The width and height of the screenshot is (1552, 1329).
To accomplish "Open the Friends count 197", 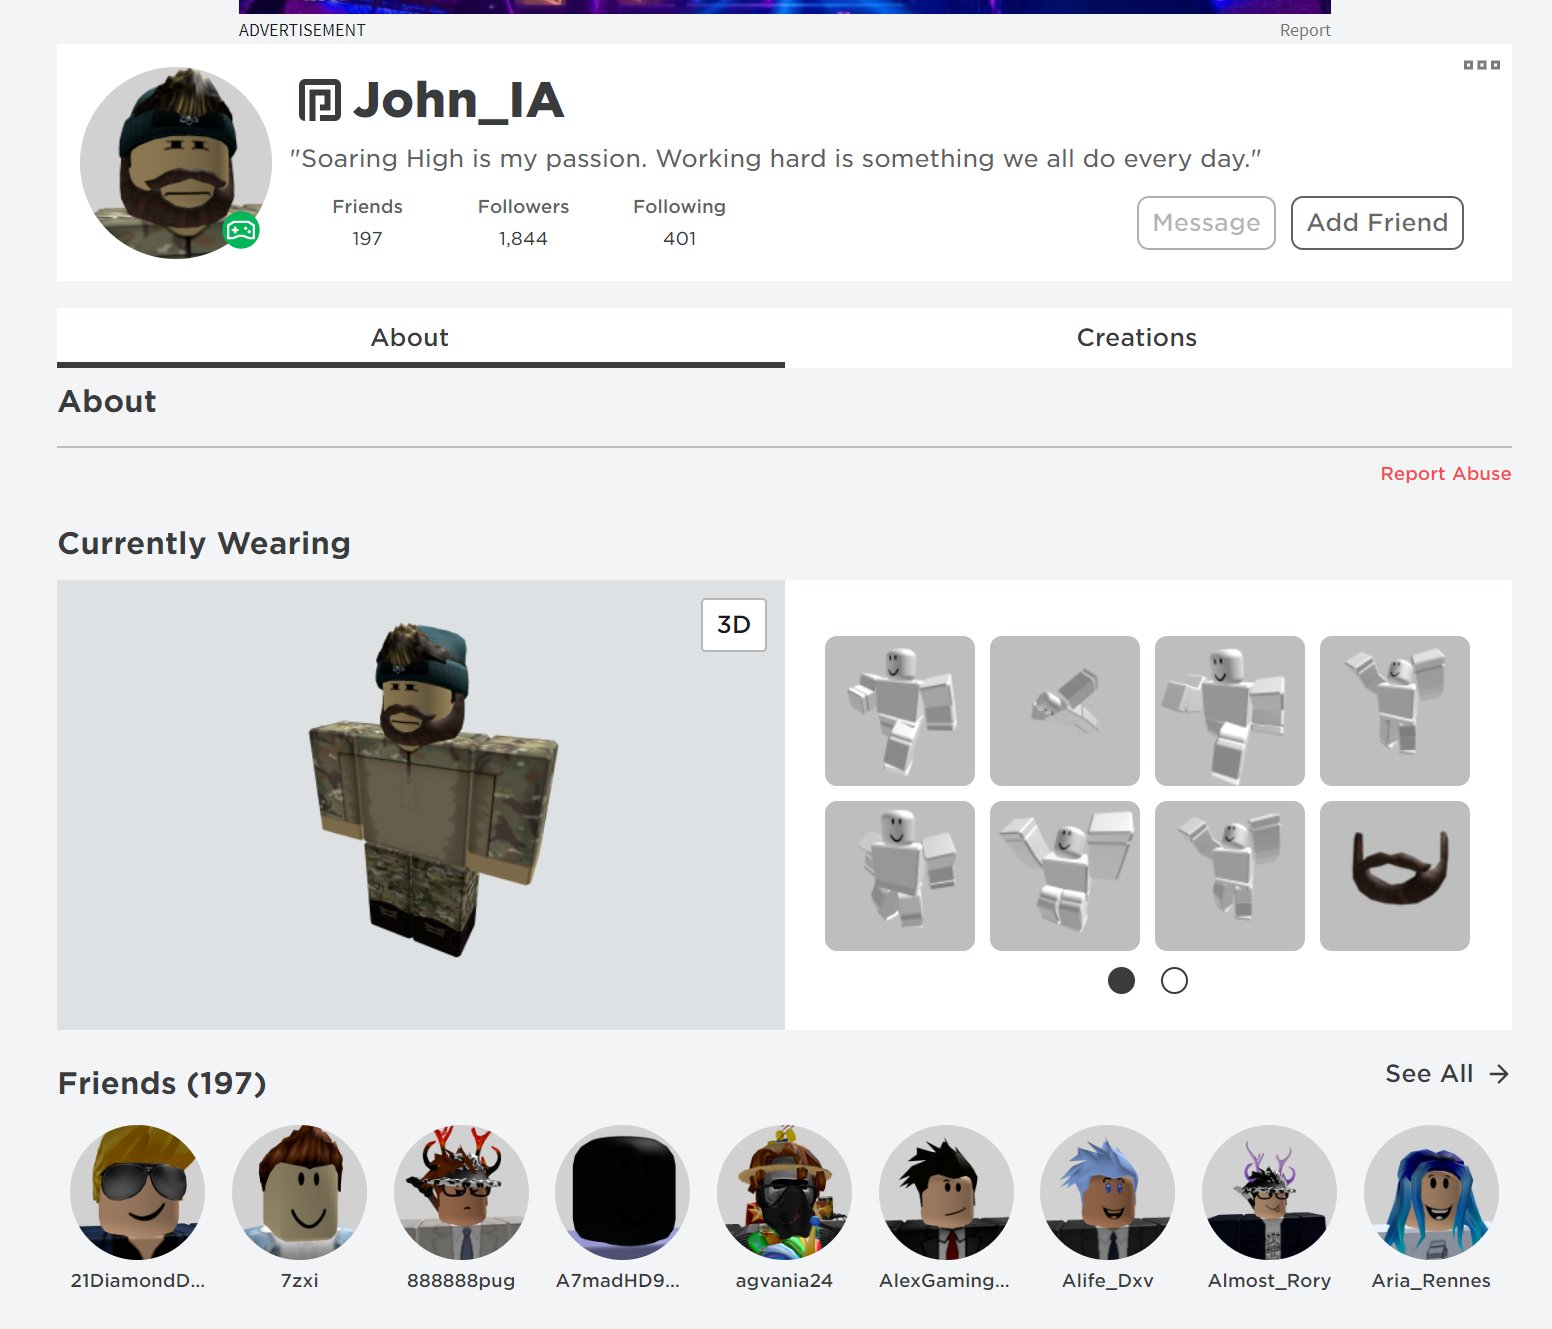I will 367,239.
